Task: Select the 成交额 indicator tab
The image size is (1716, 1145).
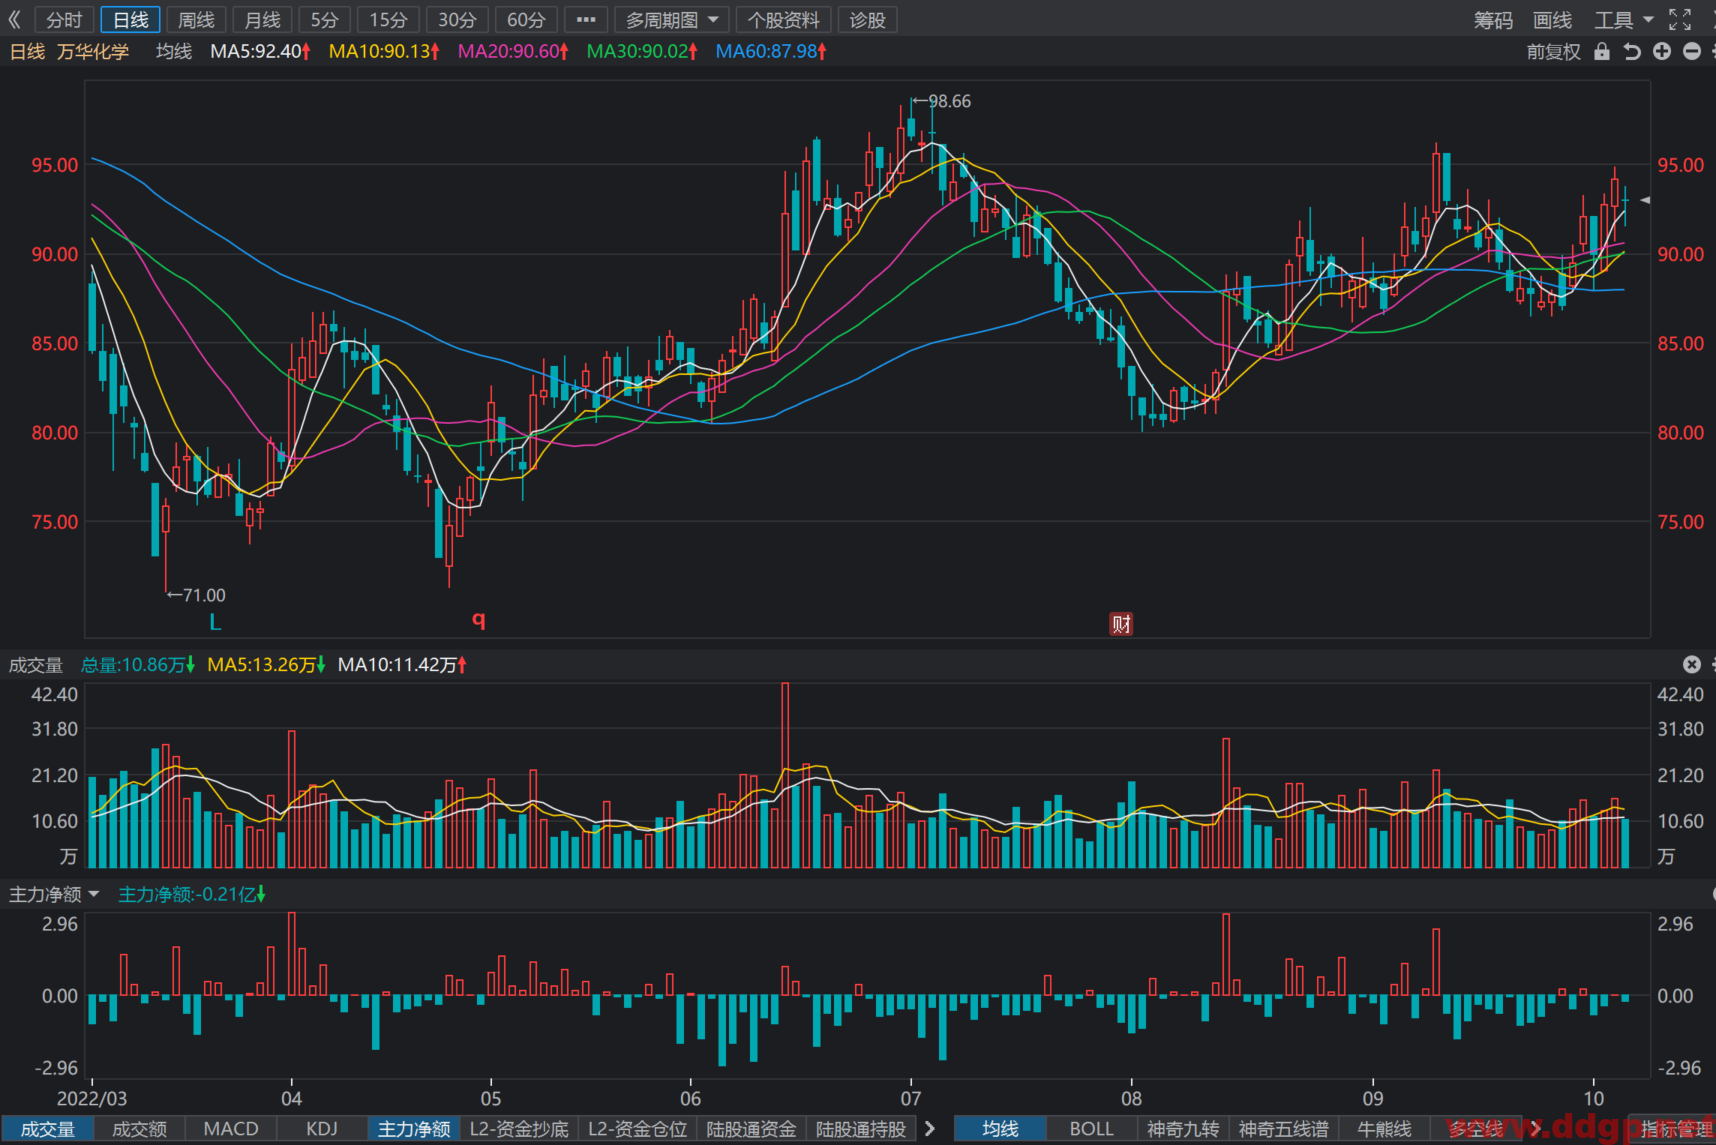Action: tap(139, 1129)
